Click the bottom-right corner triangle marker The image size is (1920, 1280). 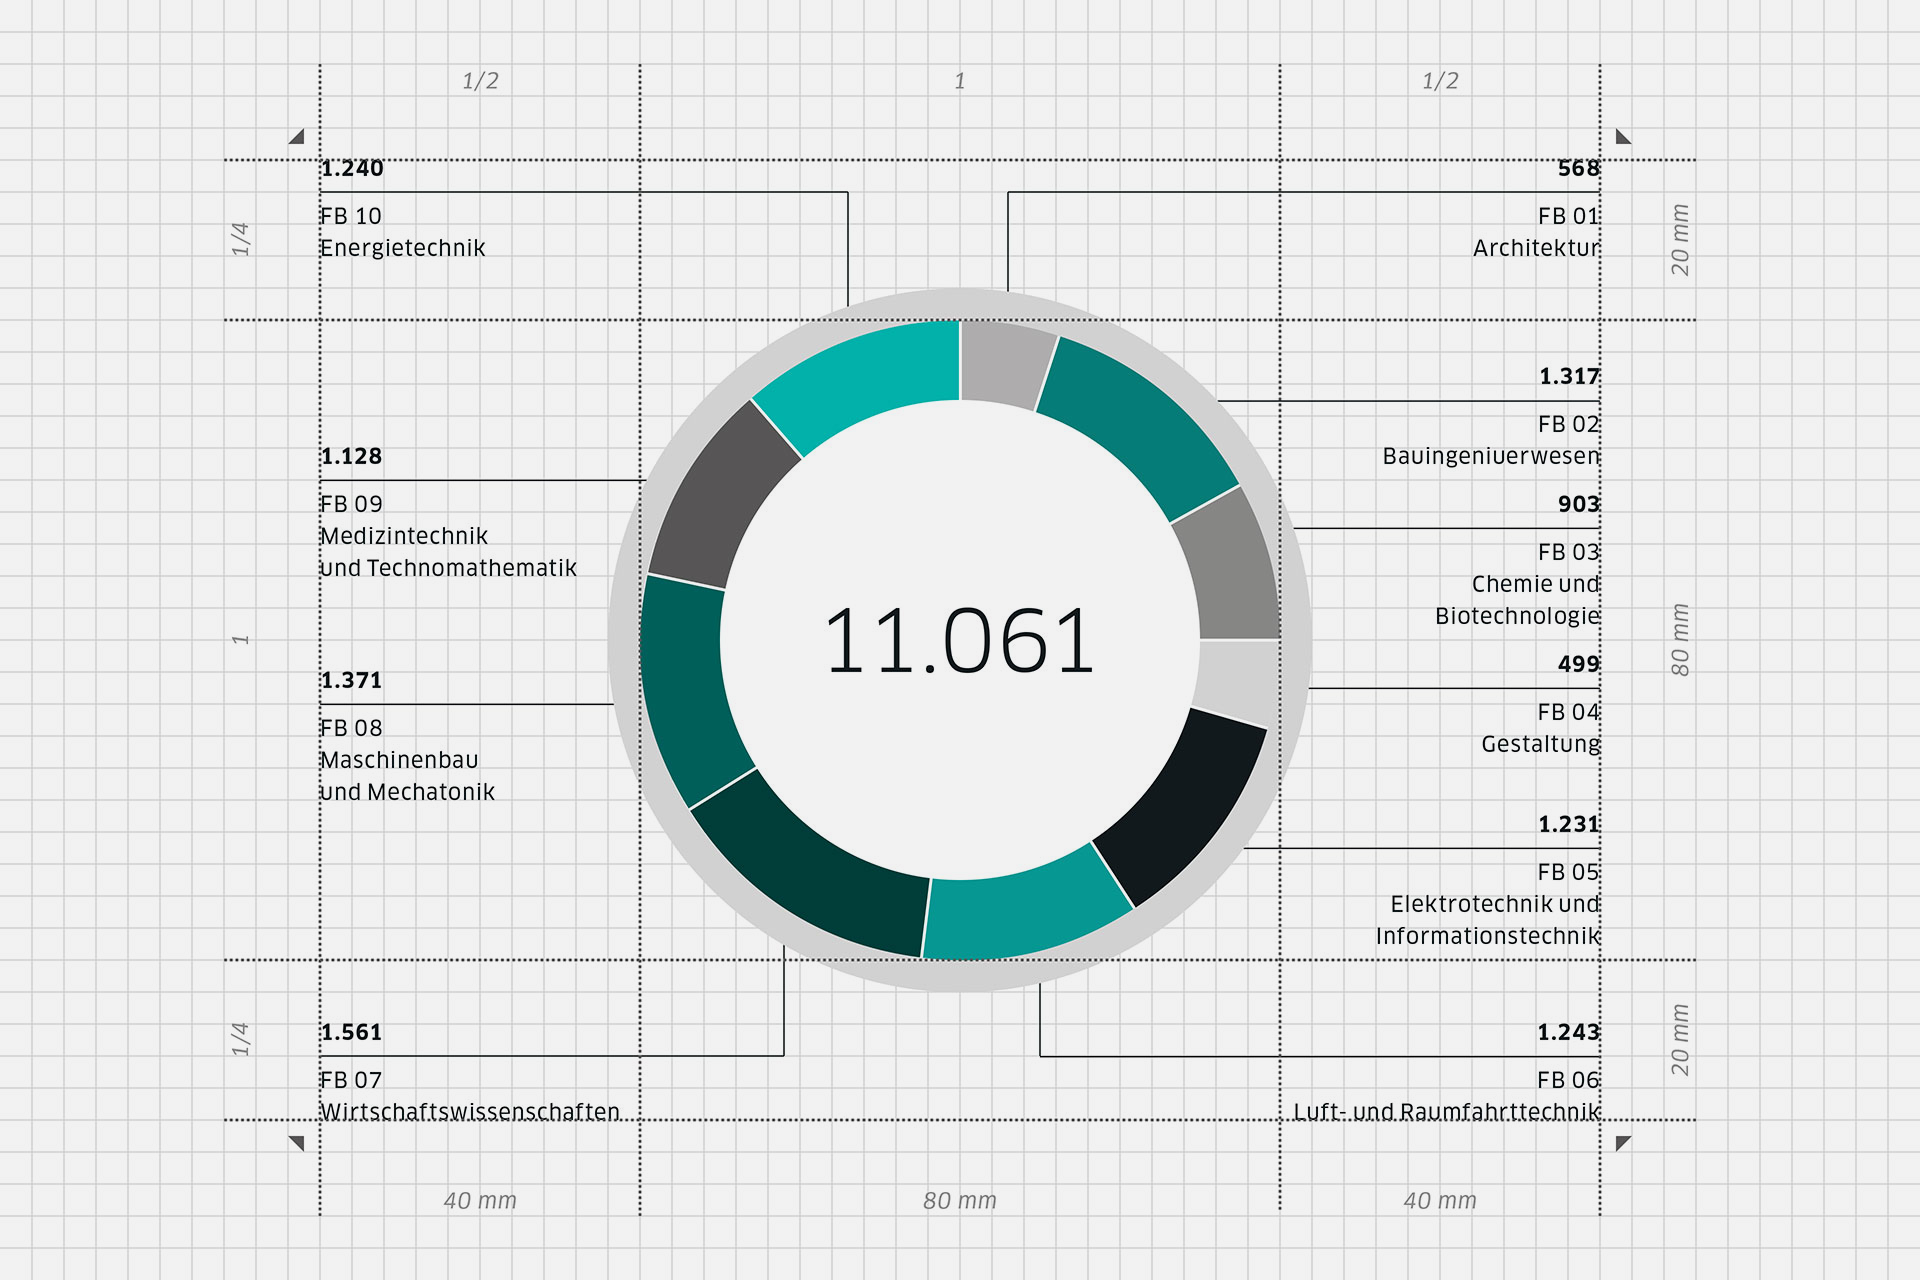point(1622,1142)
